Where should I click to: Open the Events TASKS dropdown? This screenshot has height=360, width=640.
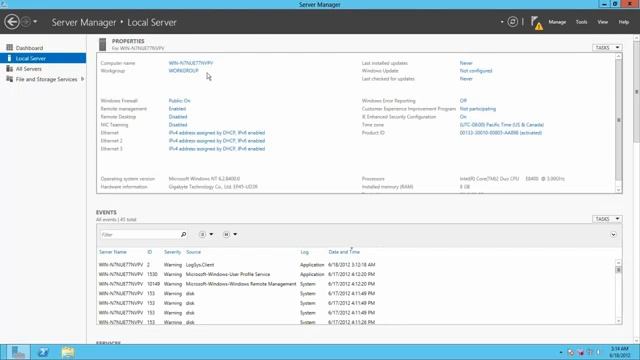[607, 219]
